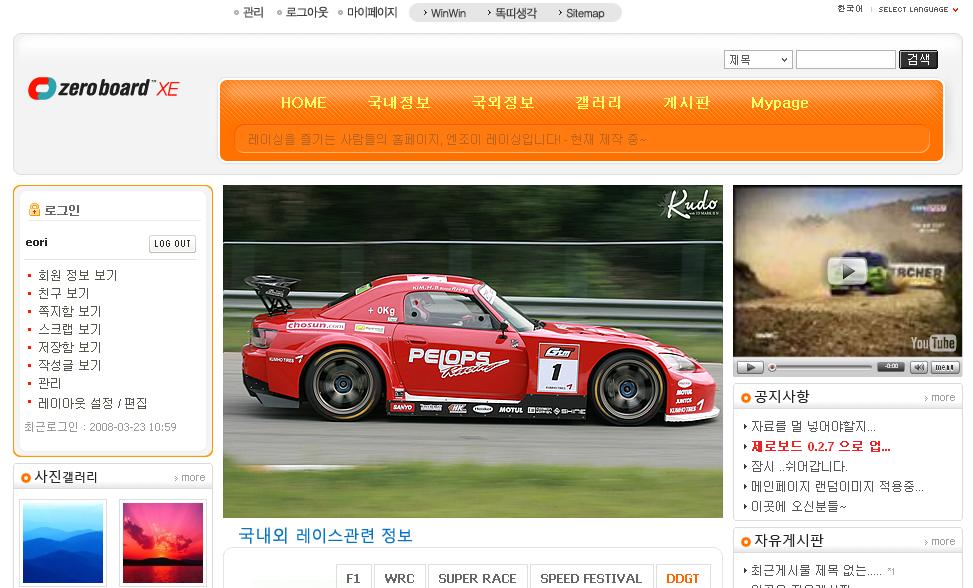Expand the 자유게시판 more link
The height and width of the screenshot is (588, 973).
pyautogui.click(x=939, y=541)
